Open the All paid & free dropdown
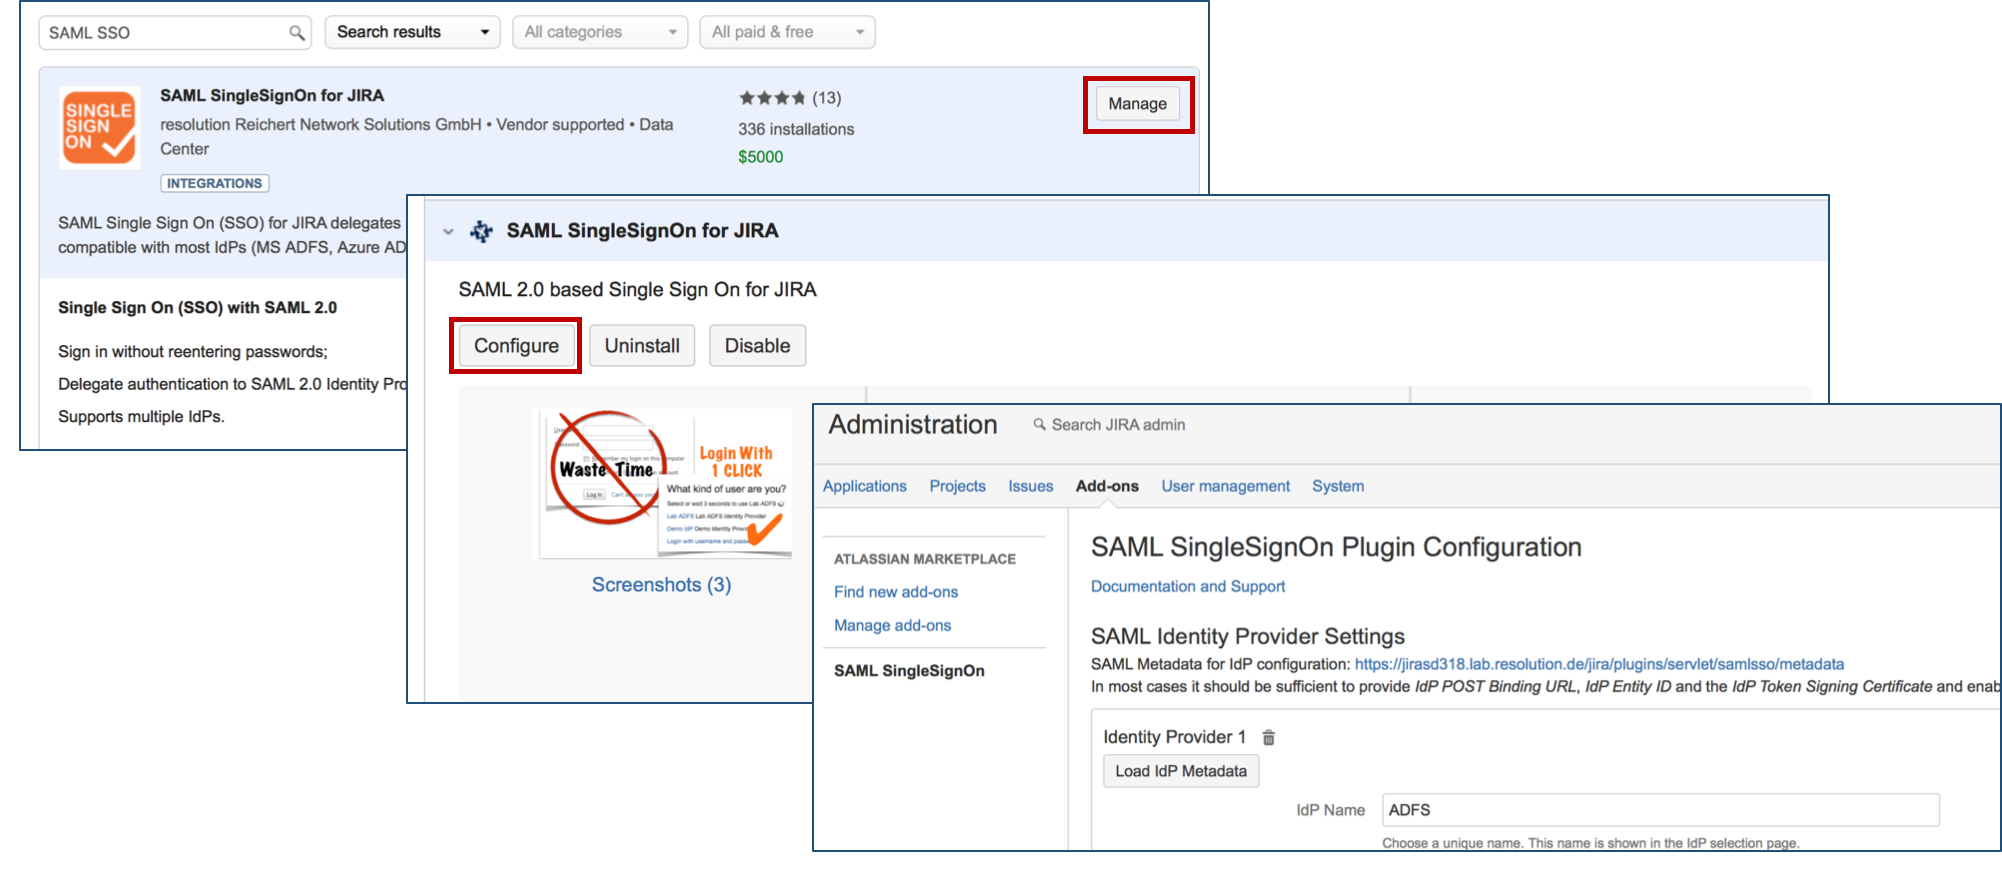The height and width of the screenshot is (884, 2002). [x=787, y=32]
